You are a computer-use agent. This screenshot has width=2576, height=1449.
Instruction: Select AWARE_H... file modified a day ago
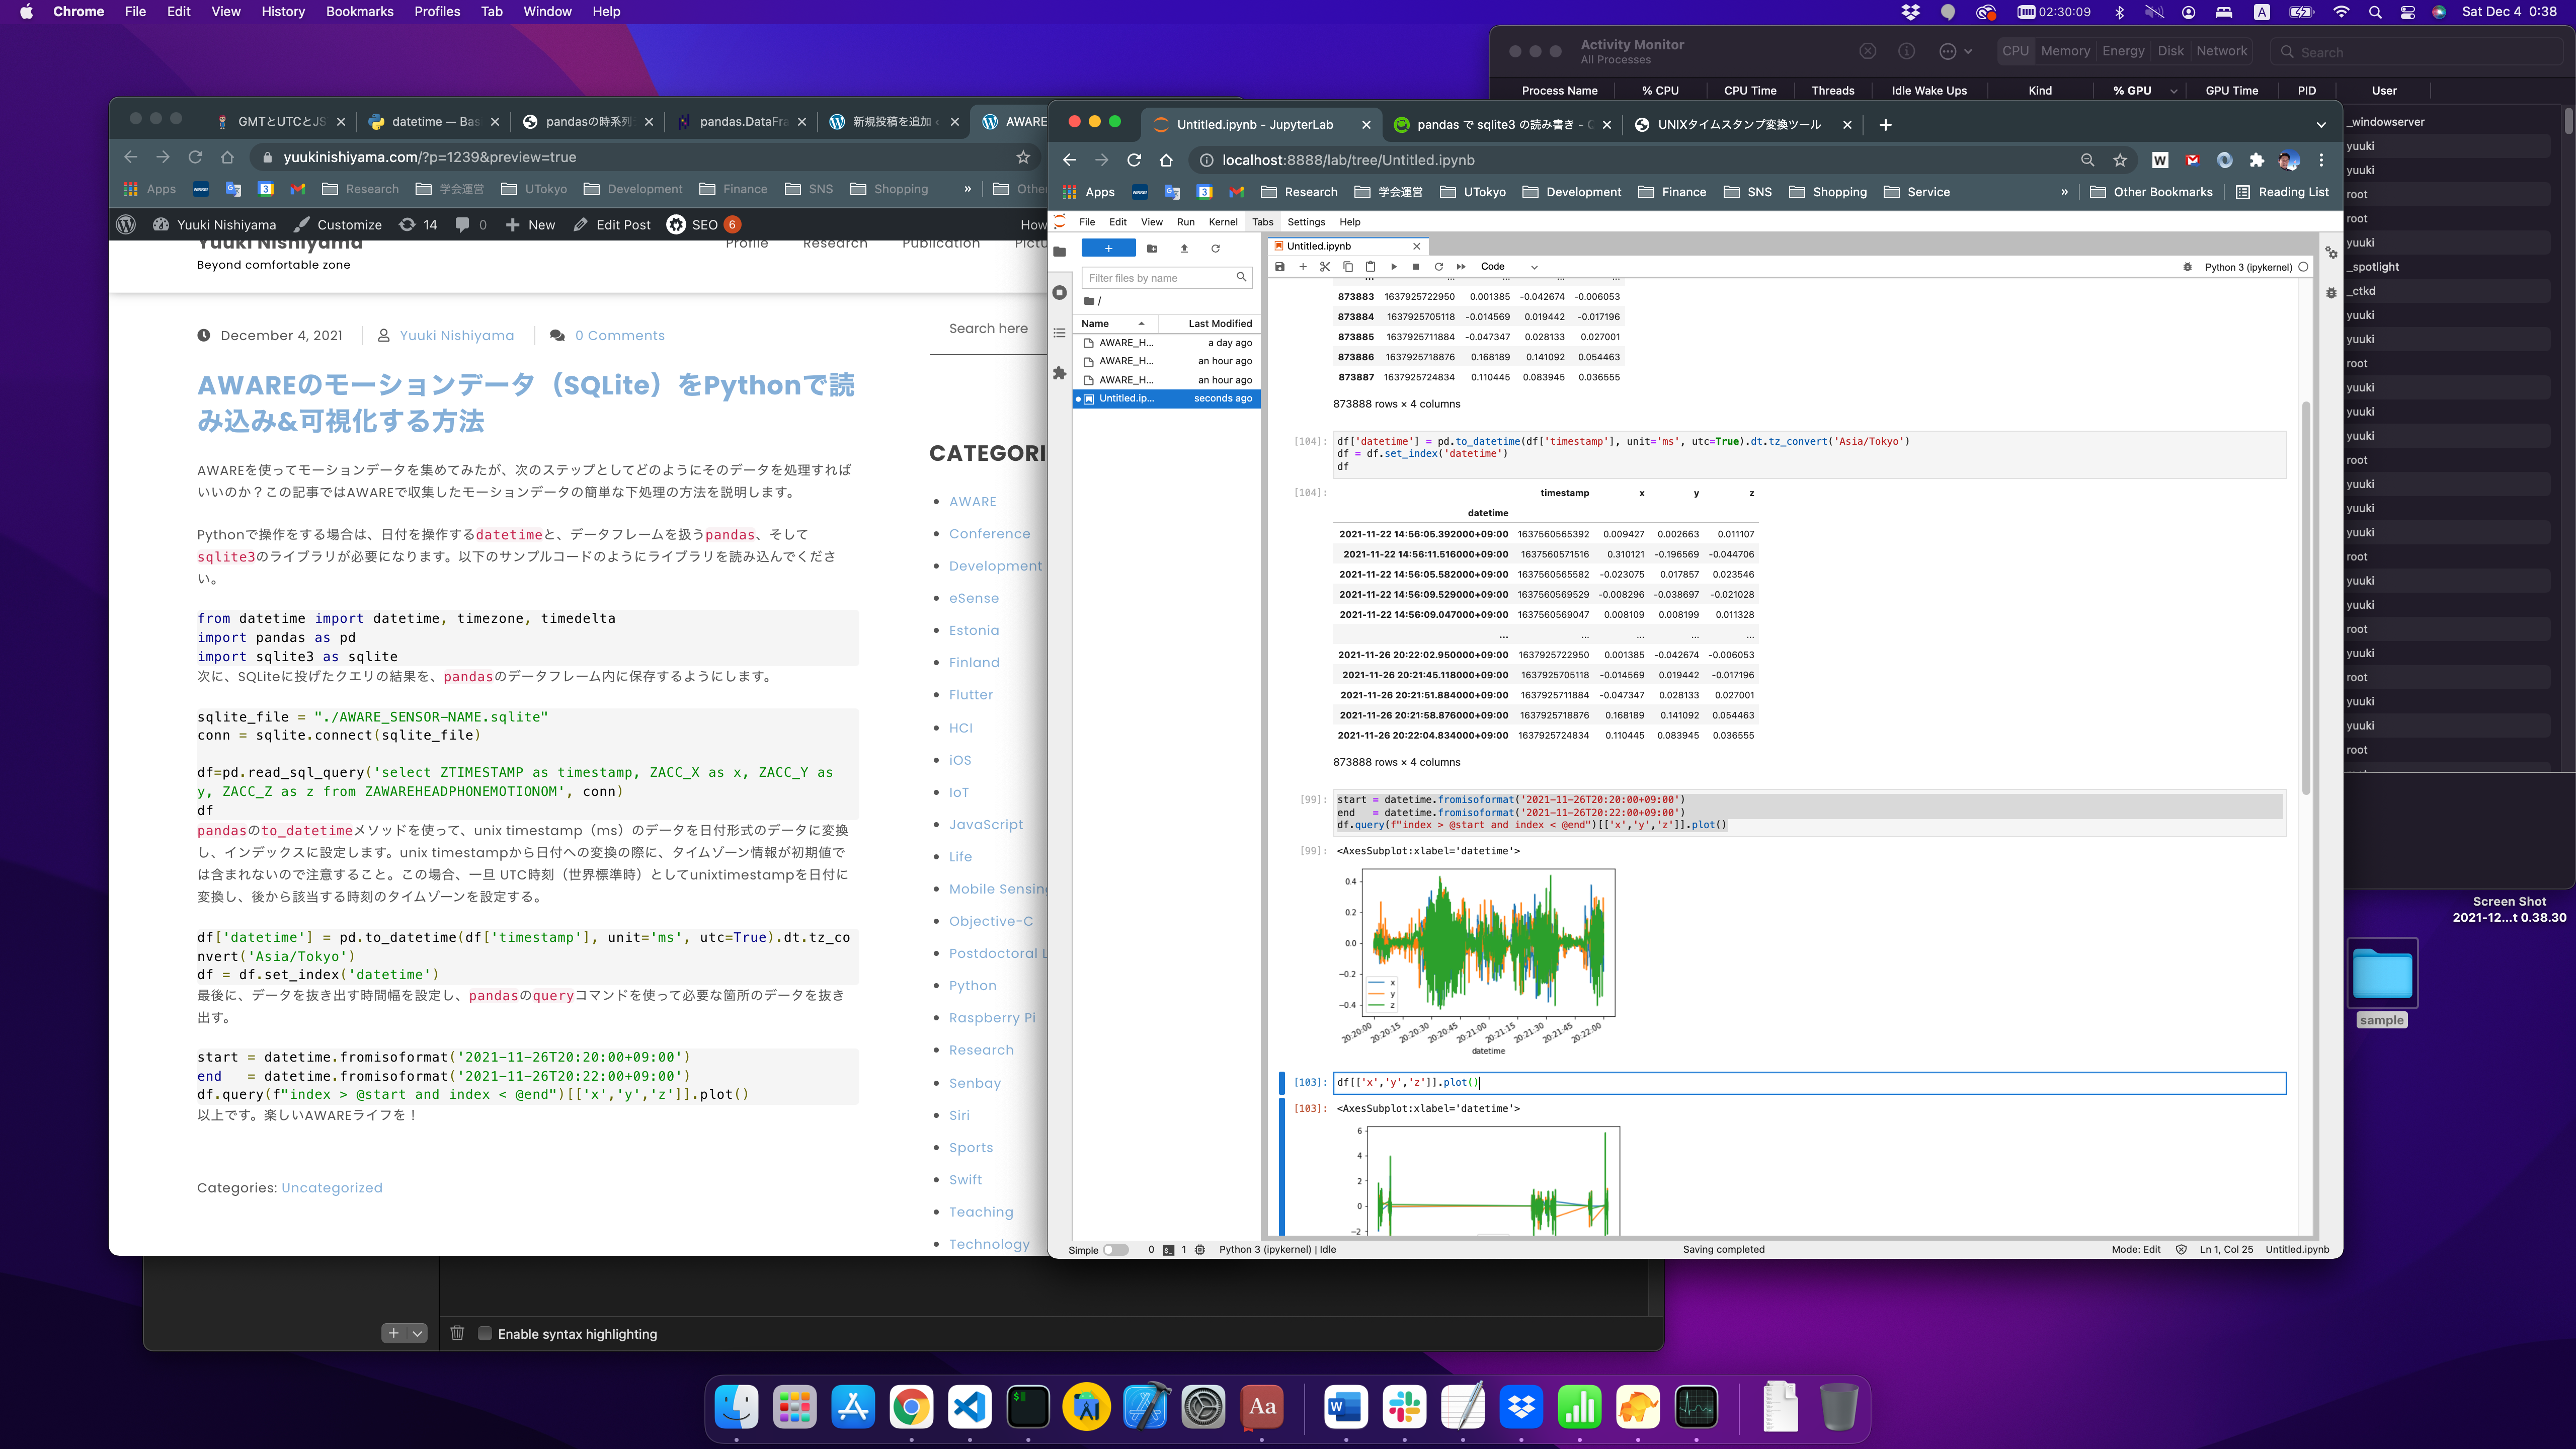point(1166,343)
